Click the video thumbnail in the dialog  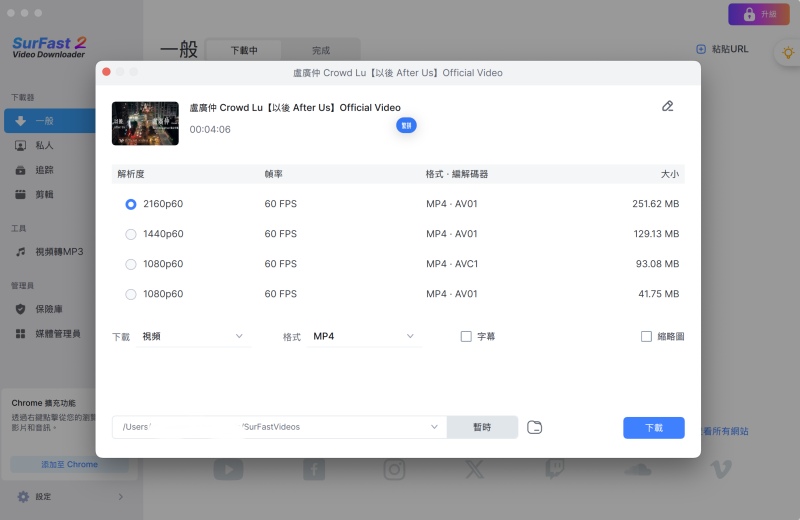tap(145, 123)
